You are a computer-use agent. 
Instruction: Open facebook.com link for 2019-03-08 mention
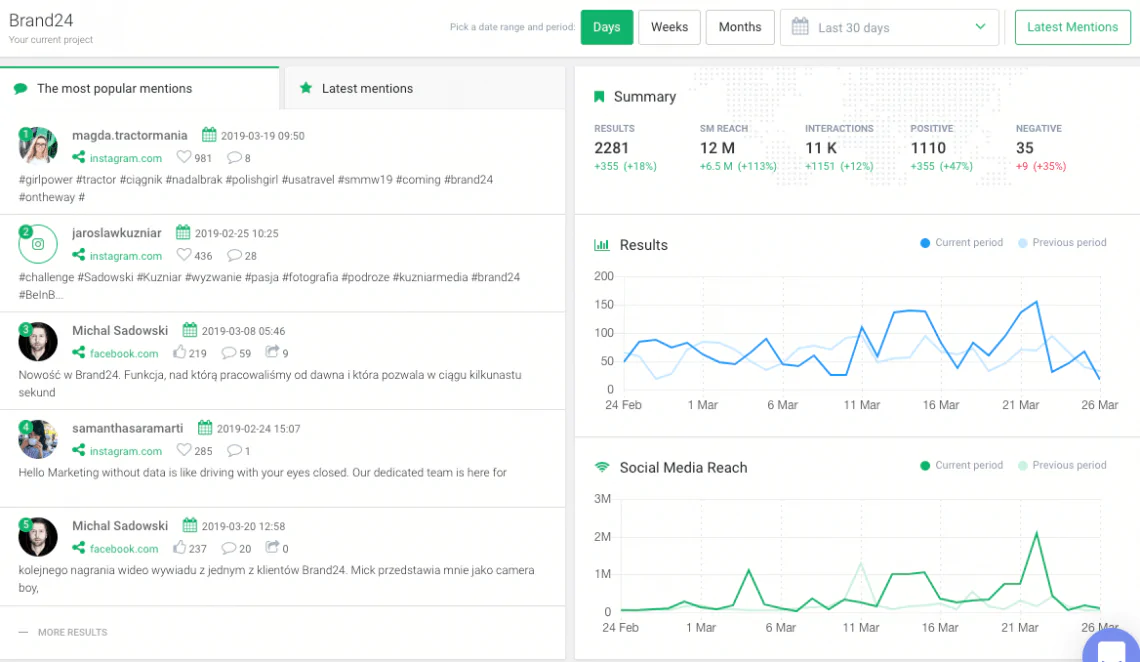(x=124, y=353)
